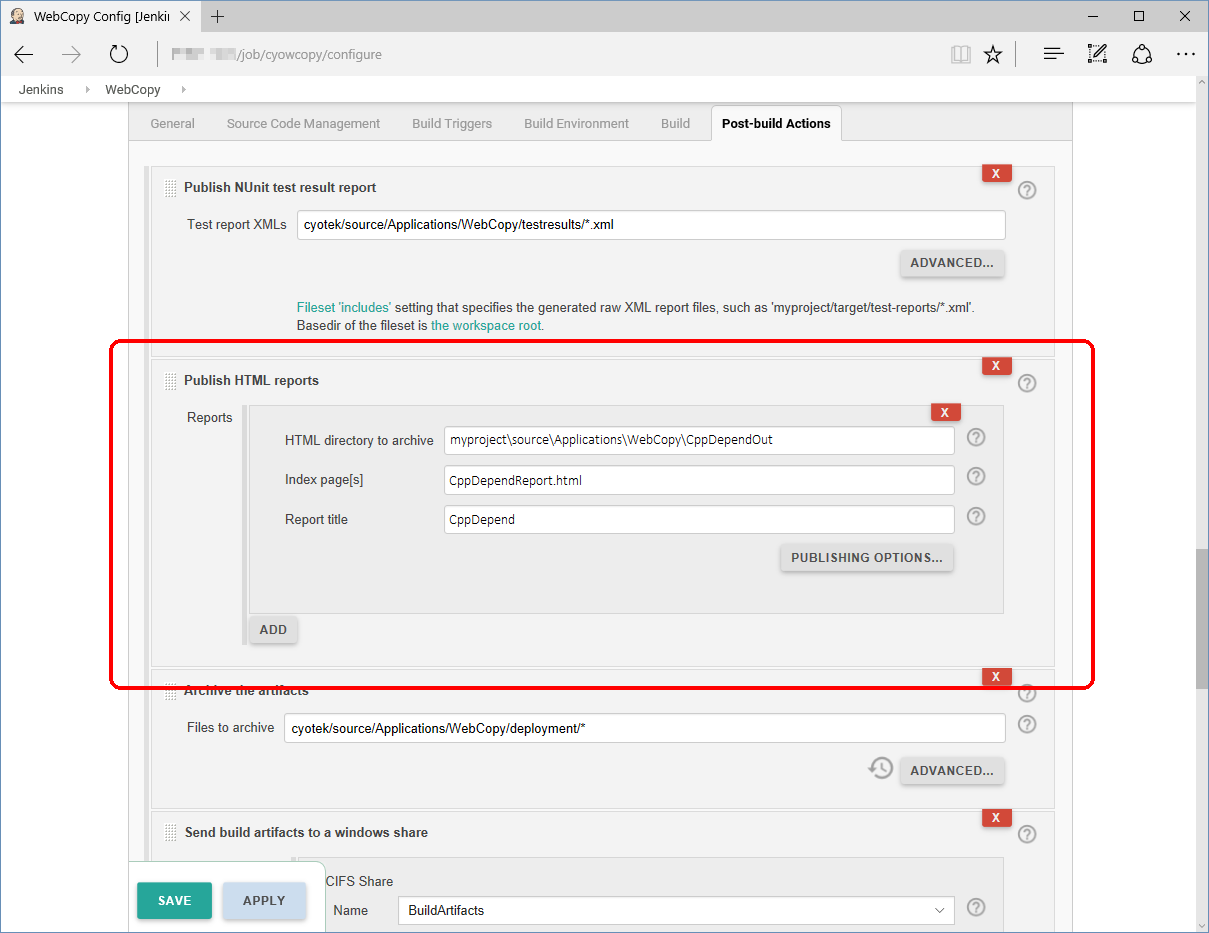Switch to the Source Code Management tab
This screenshot has width=1209, height=933.
[x=303, y=124]
